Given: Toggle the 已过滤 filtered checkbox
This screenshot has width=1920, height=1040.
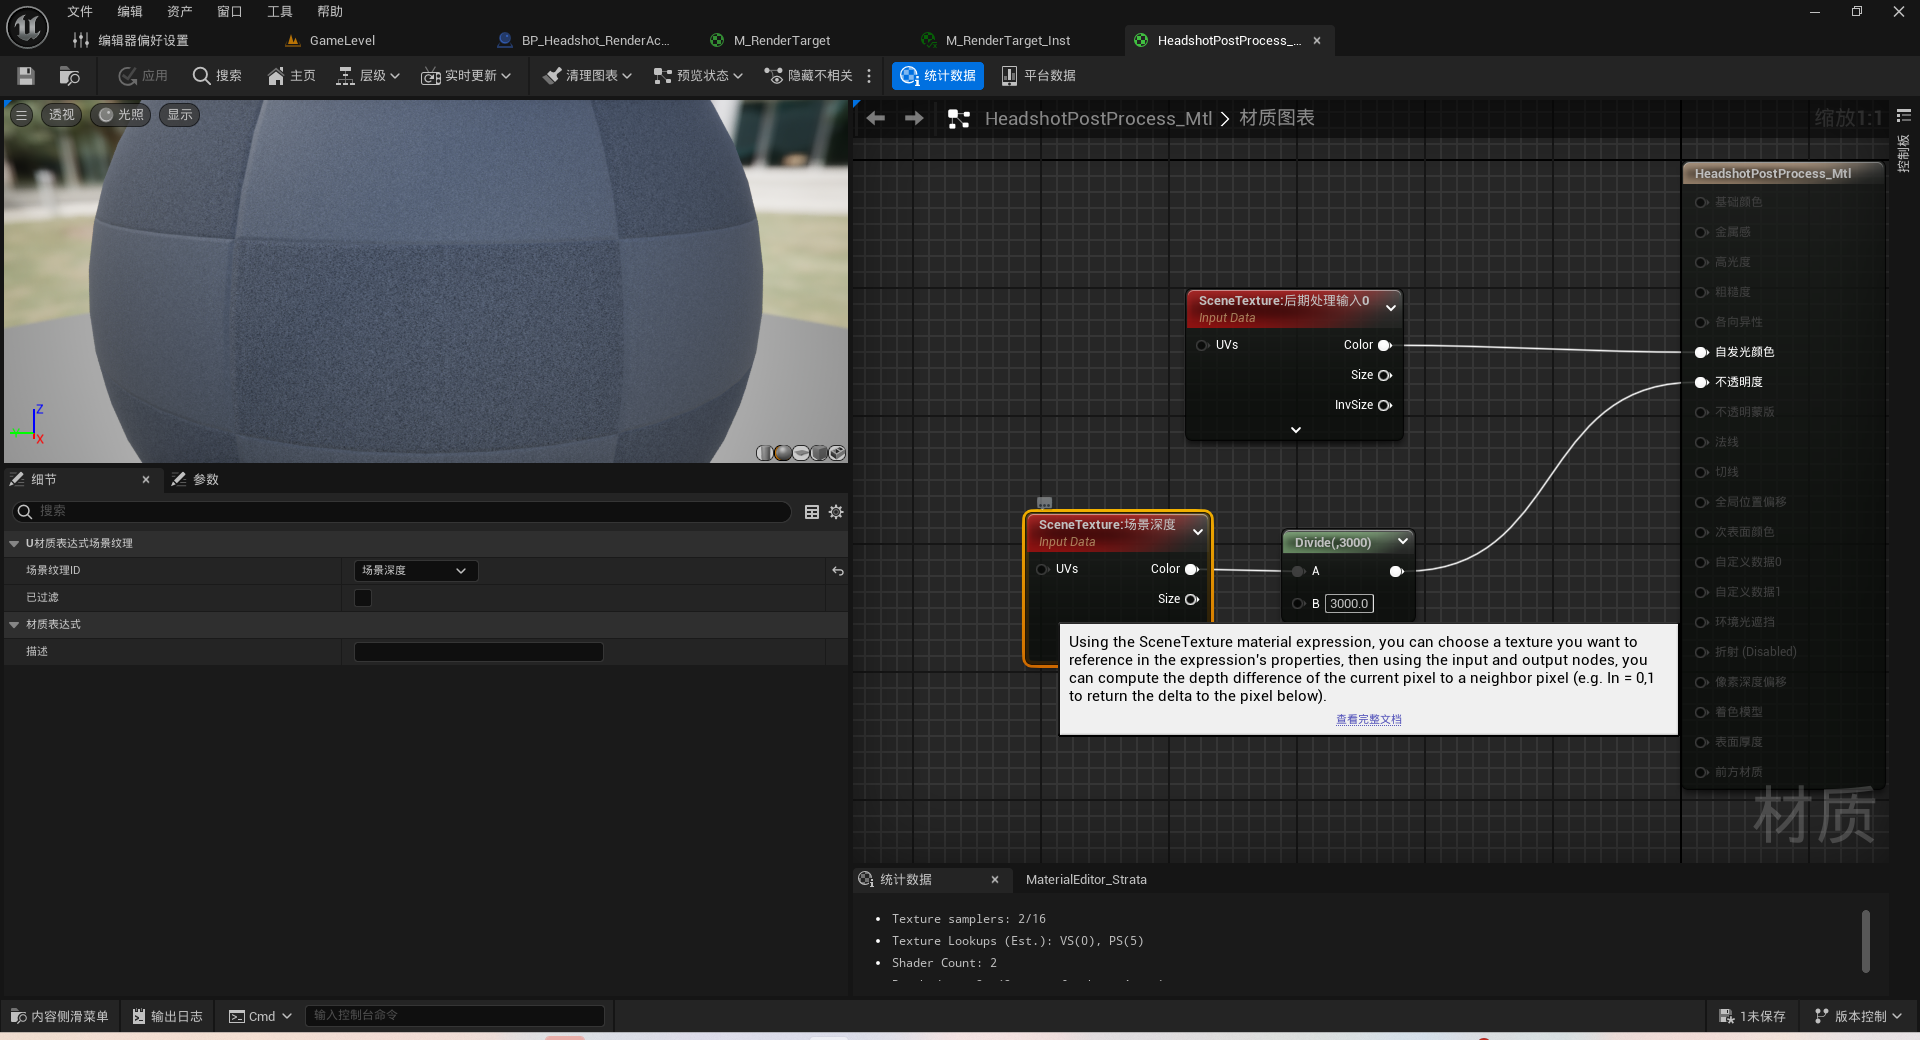Looking at the screenshot, I should pyautogui.click(x=363, y=598).
